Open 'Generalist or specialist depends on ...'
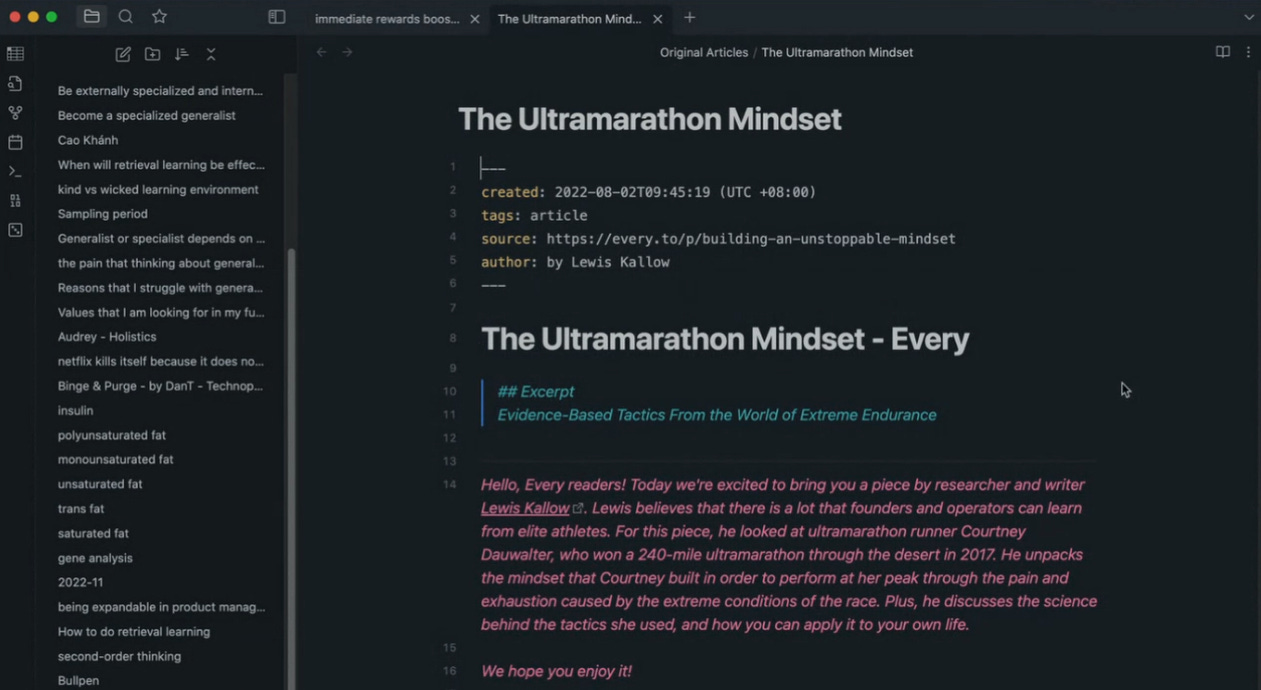Image resolution: width=1261 pixels, height=690 pixels. point(160,238)
